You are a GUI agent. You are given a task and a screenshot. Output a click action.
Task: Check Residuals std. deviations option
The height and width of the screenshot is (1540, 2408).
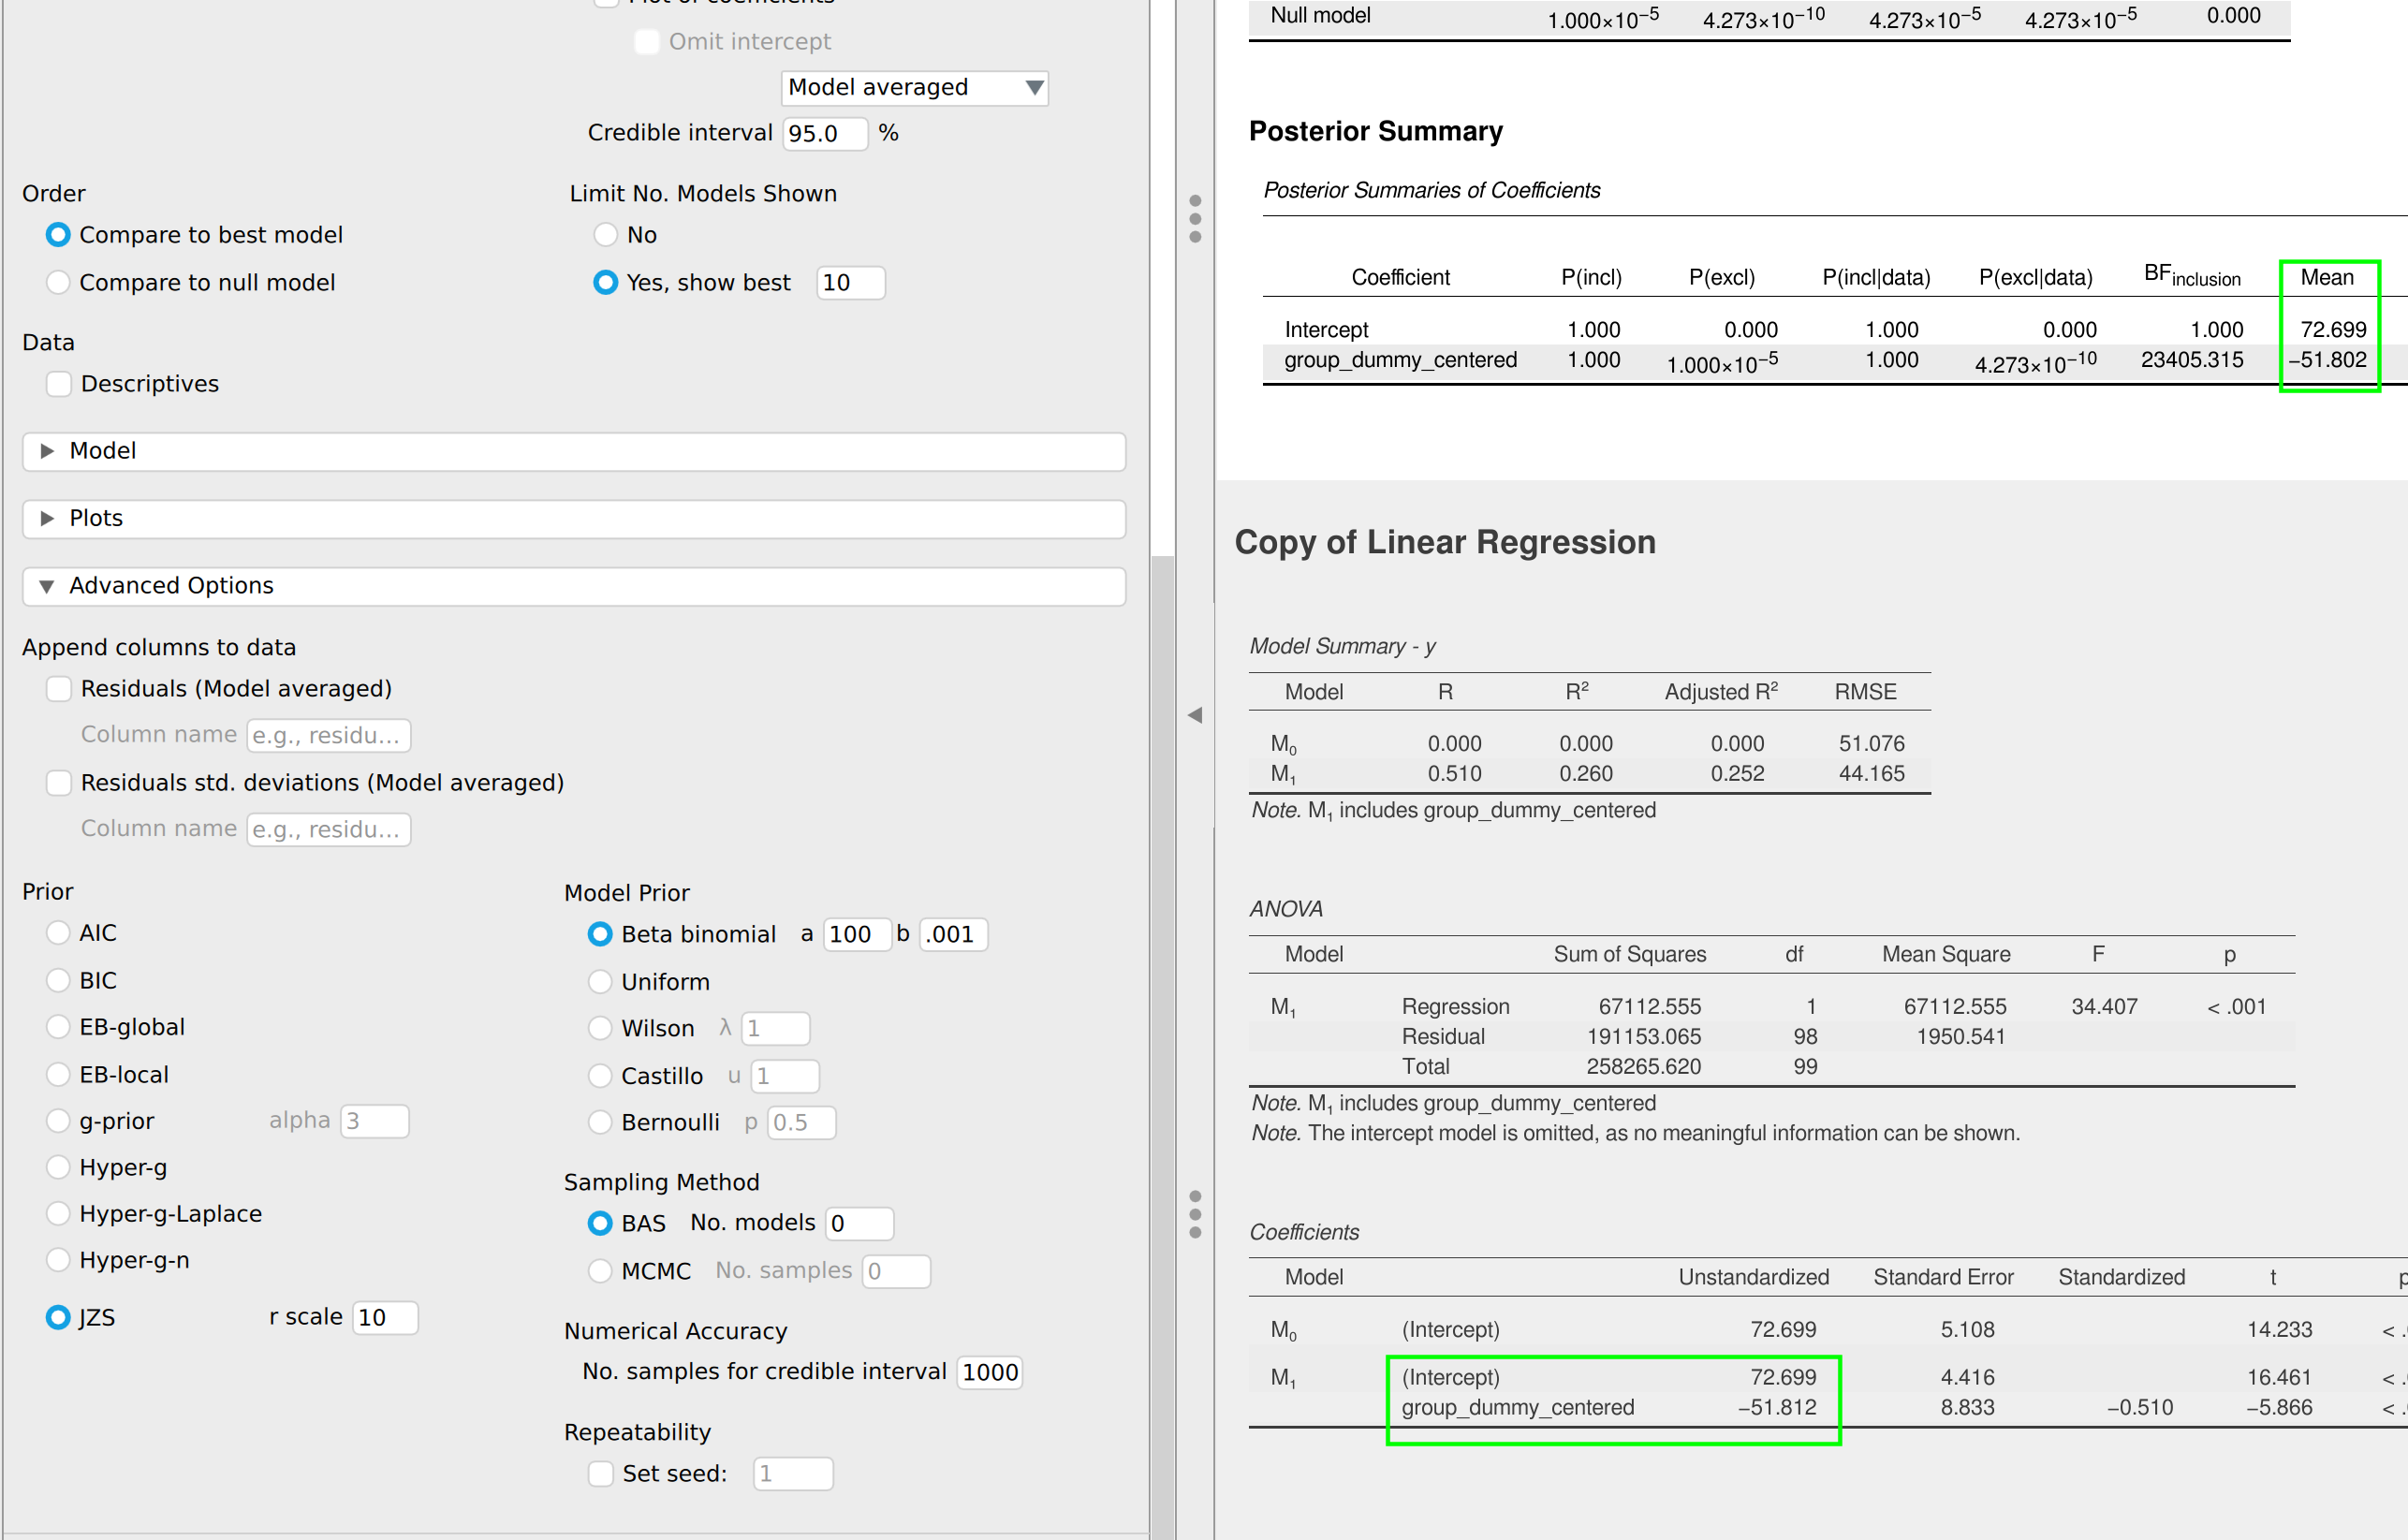click(59, 783)
